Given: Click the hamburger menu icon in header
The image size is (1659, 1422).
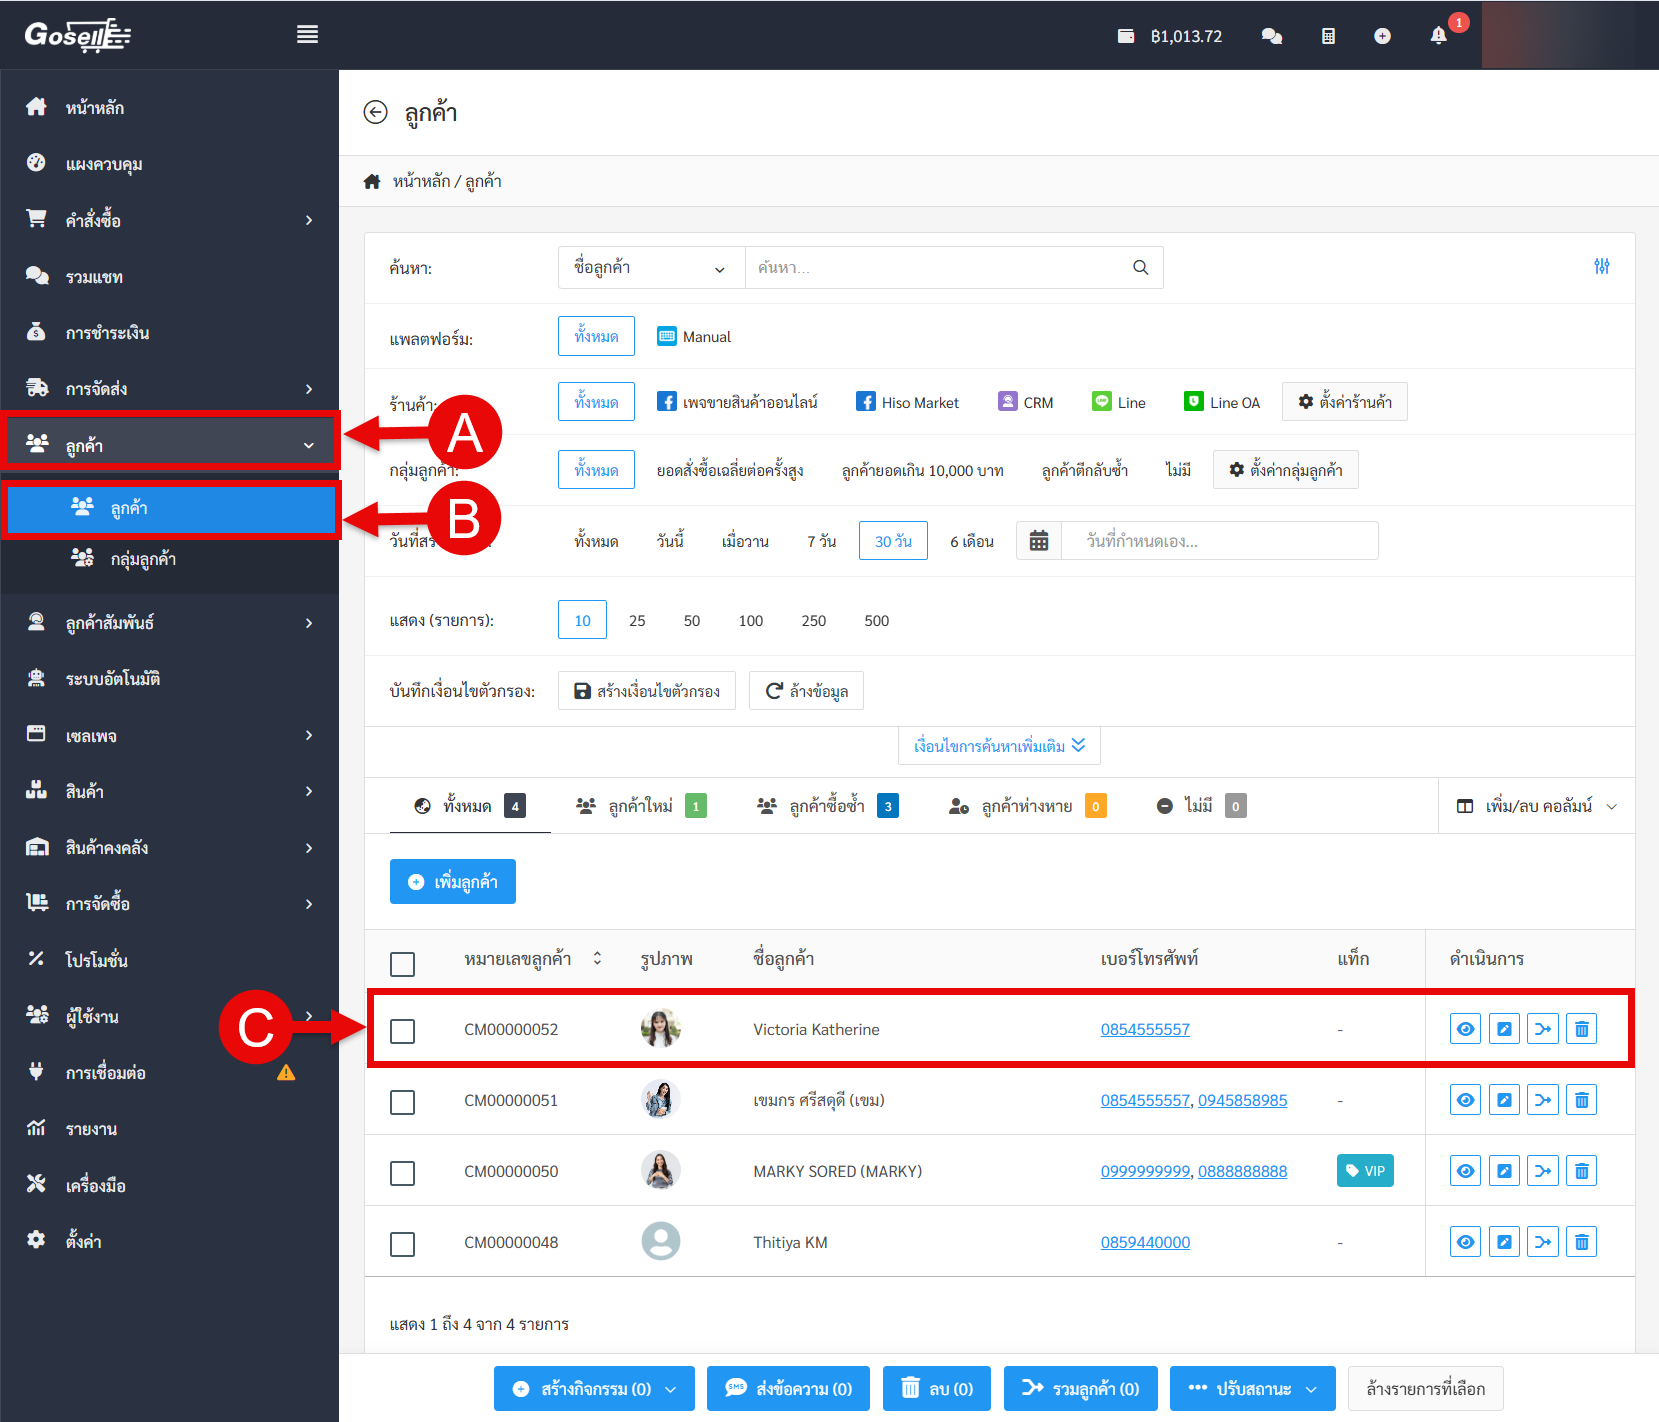Looking at the screenshot, I should pyautogui.click(x=307, y=35).
